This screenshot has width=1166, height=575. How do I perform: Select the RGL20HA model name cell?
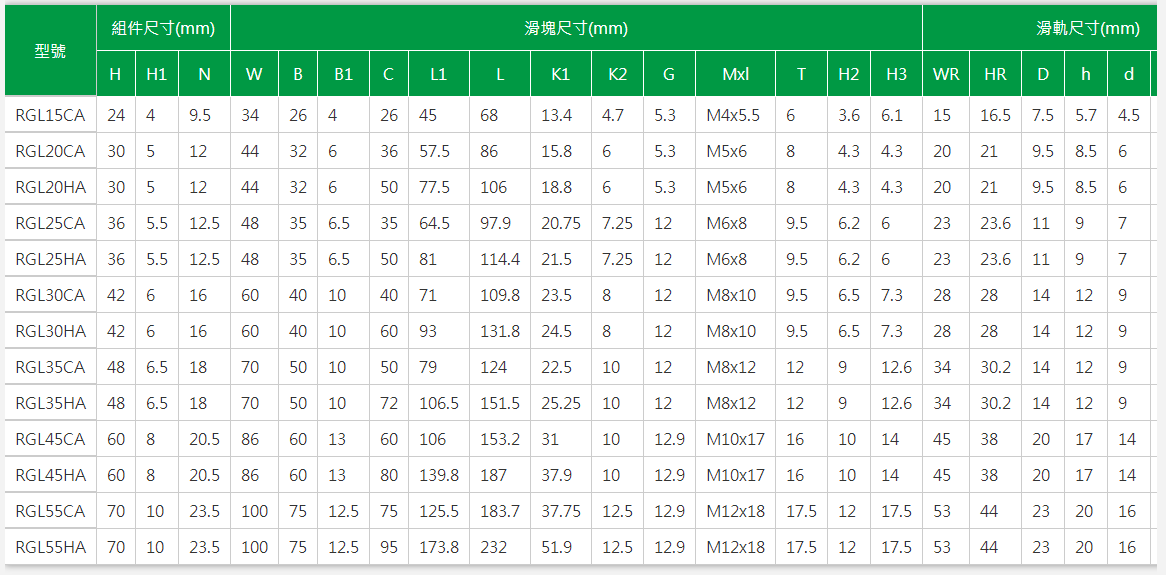(x=50, y=187)
